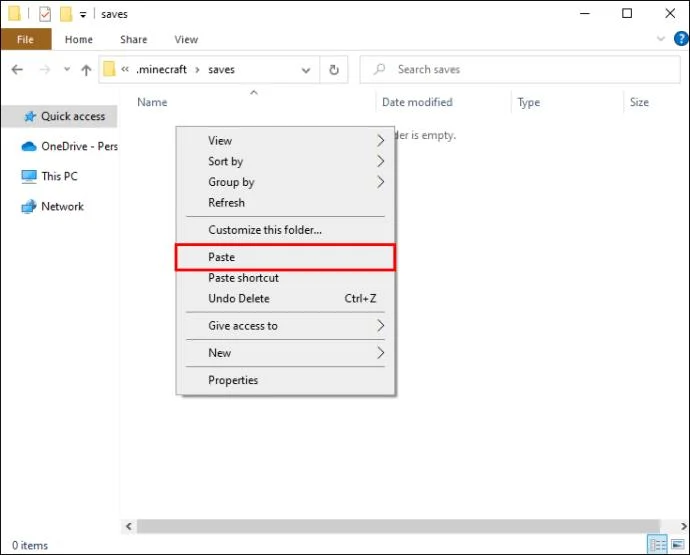Go up one folder level
Screen dimensions: 690x555
click(86, 70)
